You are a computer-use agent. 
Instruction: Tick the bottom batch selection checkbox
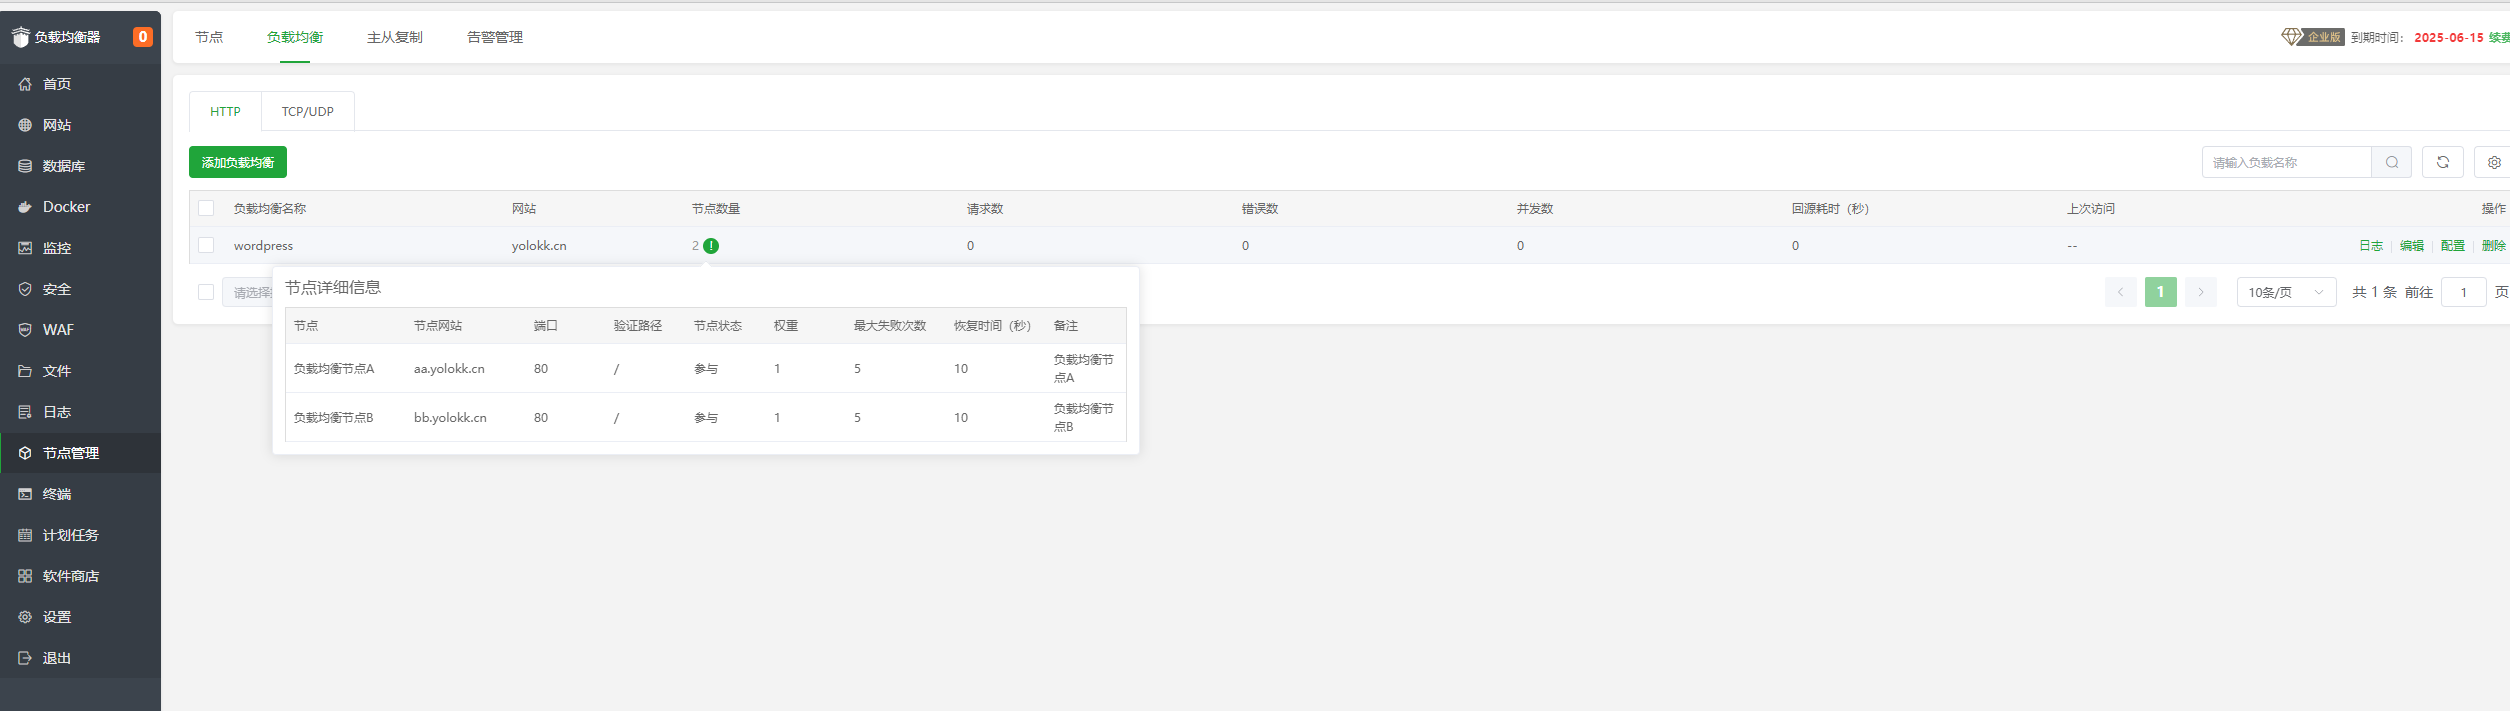pyautogui.click(x=206, y=292)
